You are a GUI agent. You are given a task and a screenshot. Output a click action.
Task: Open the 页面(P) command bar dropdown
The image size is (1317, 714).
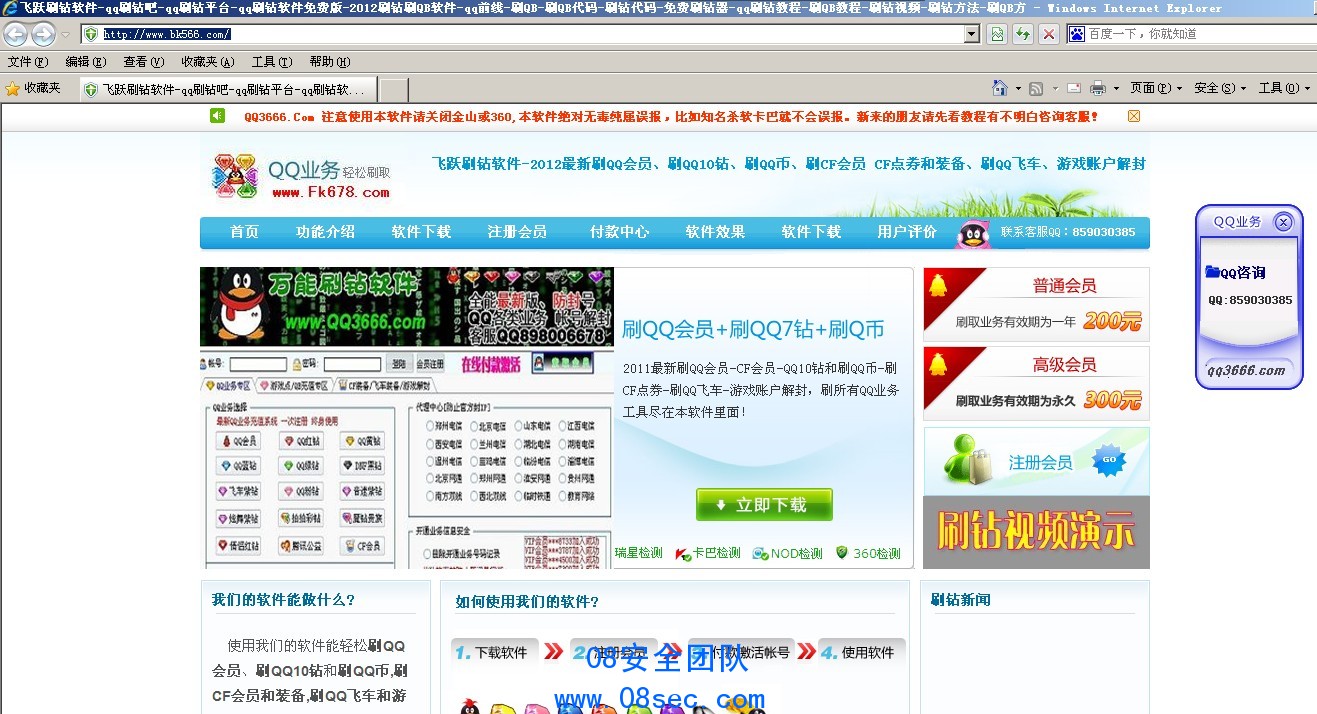pos(1156,88)
